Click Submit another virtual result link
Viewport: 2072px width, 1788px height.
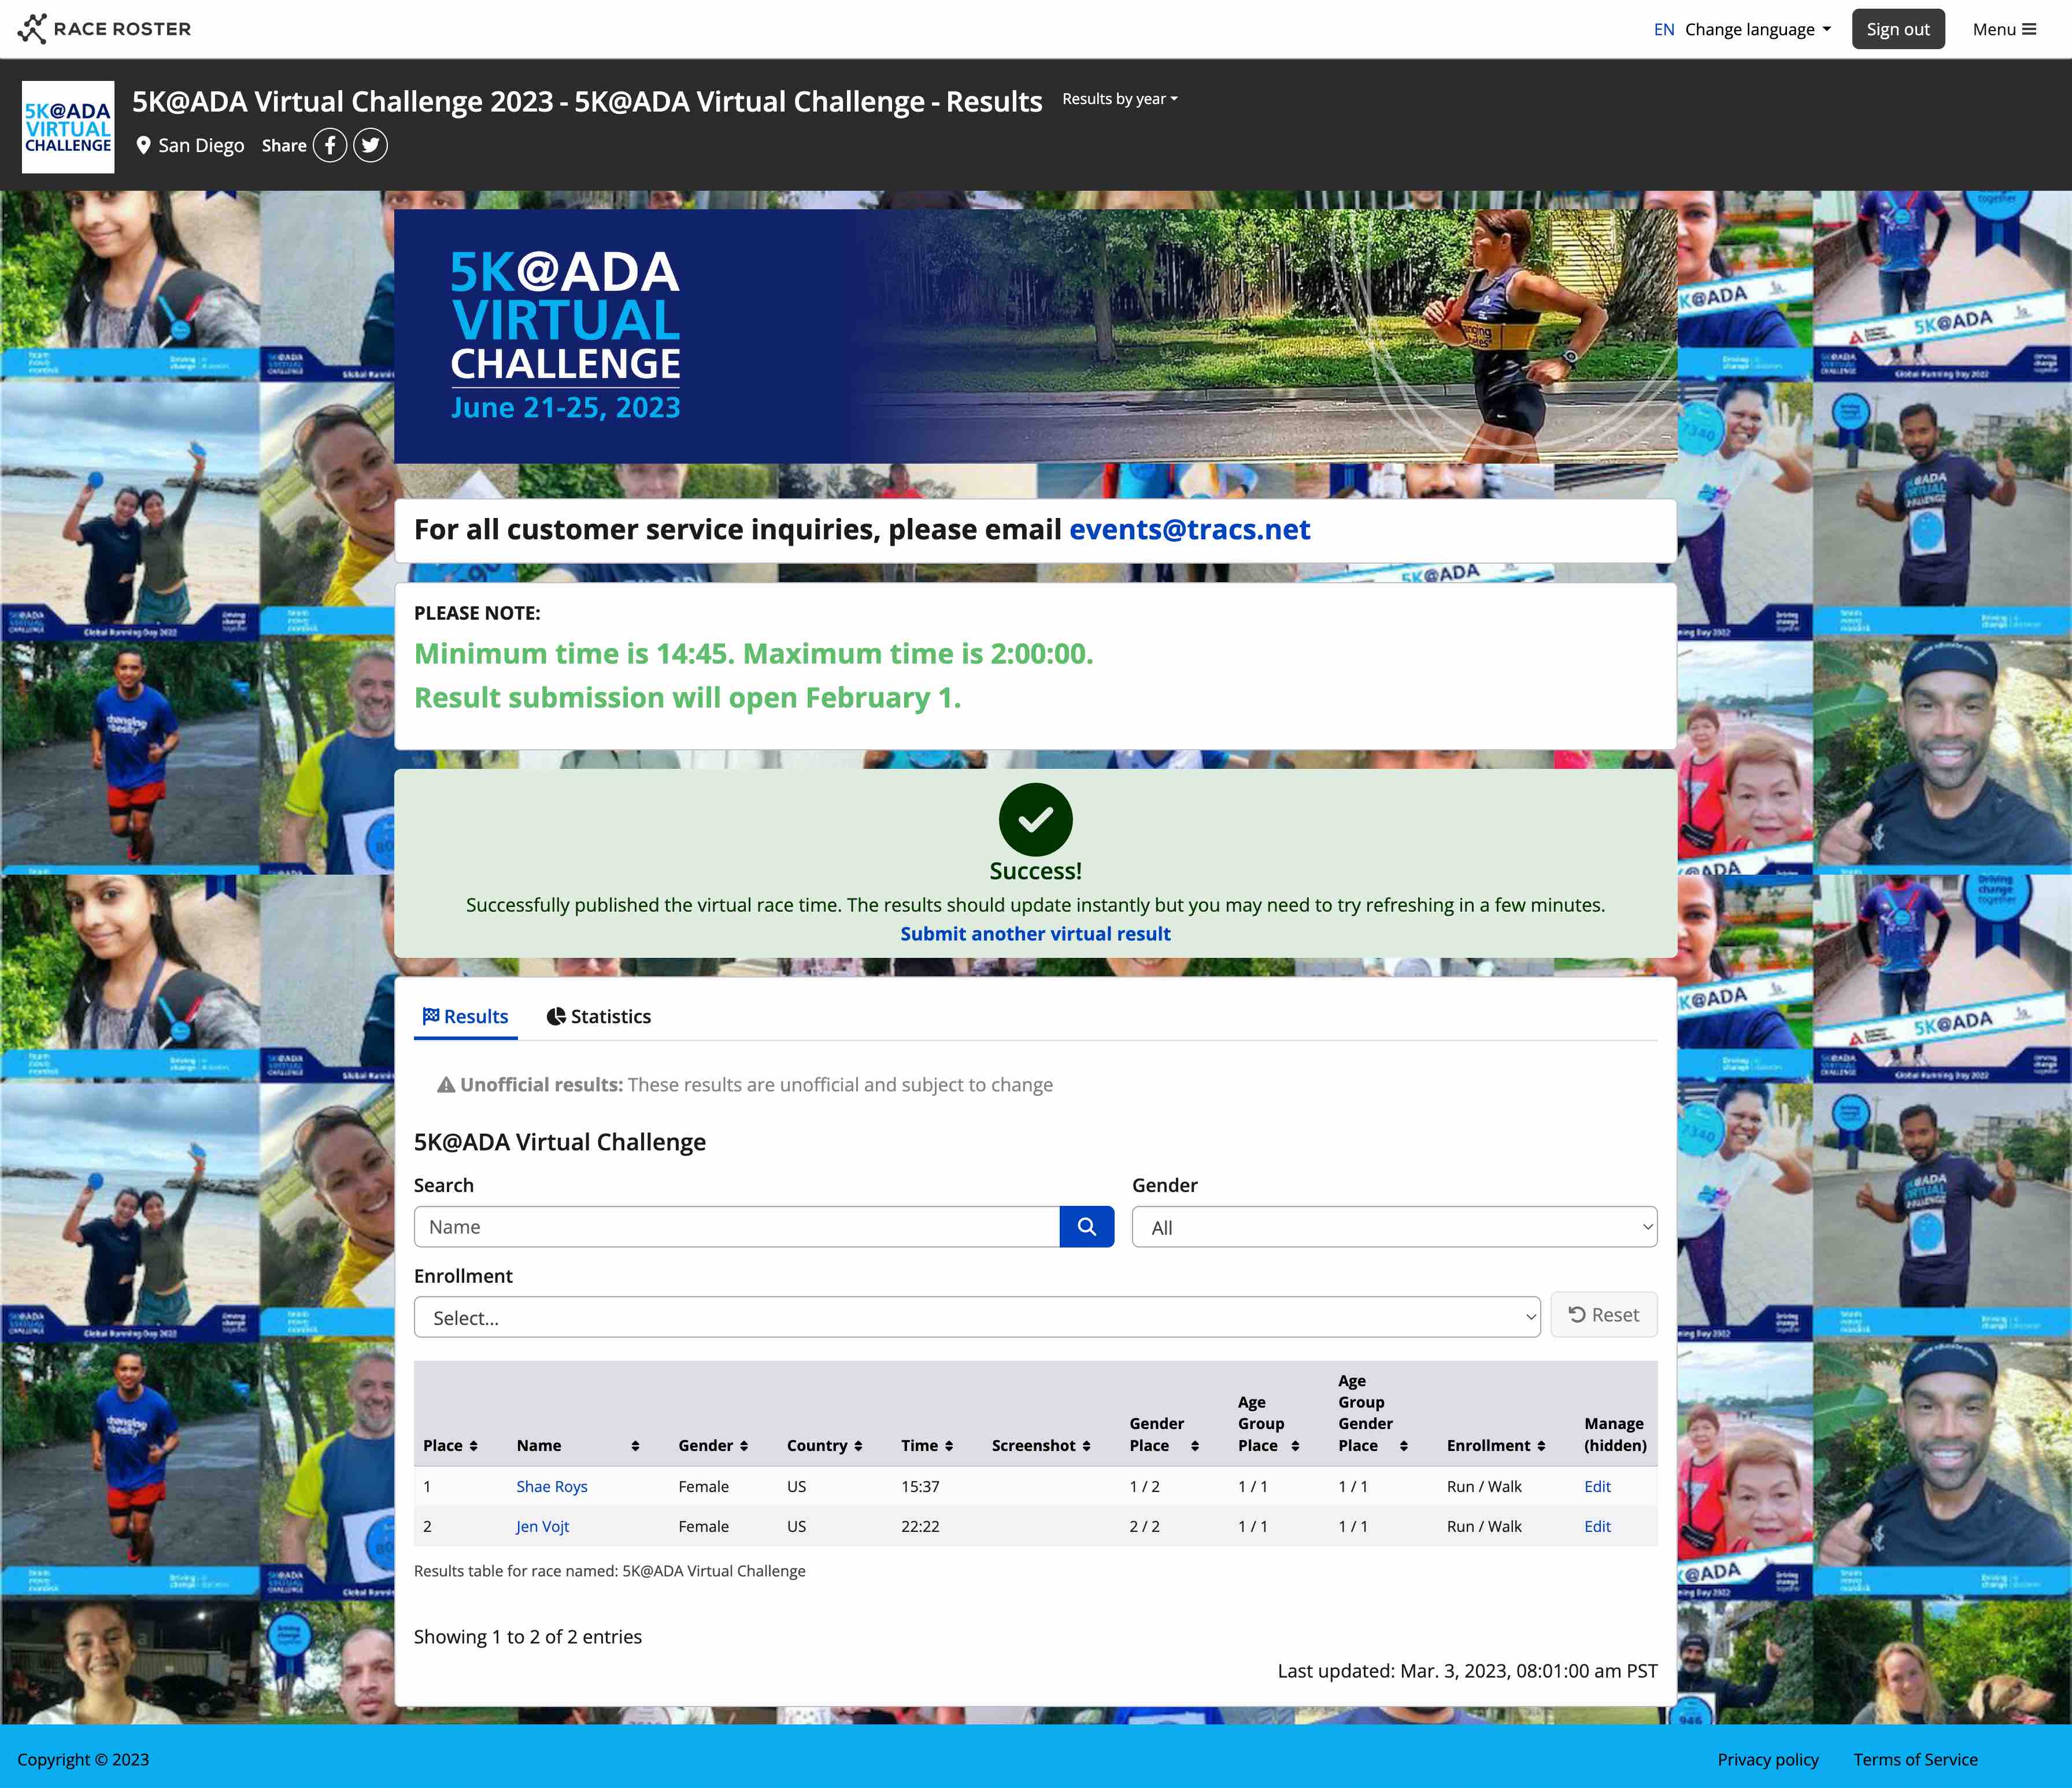[x=1035, y=934]
